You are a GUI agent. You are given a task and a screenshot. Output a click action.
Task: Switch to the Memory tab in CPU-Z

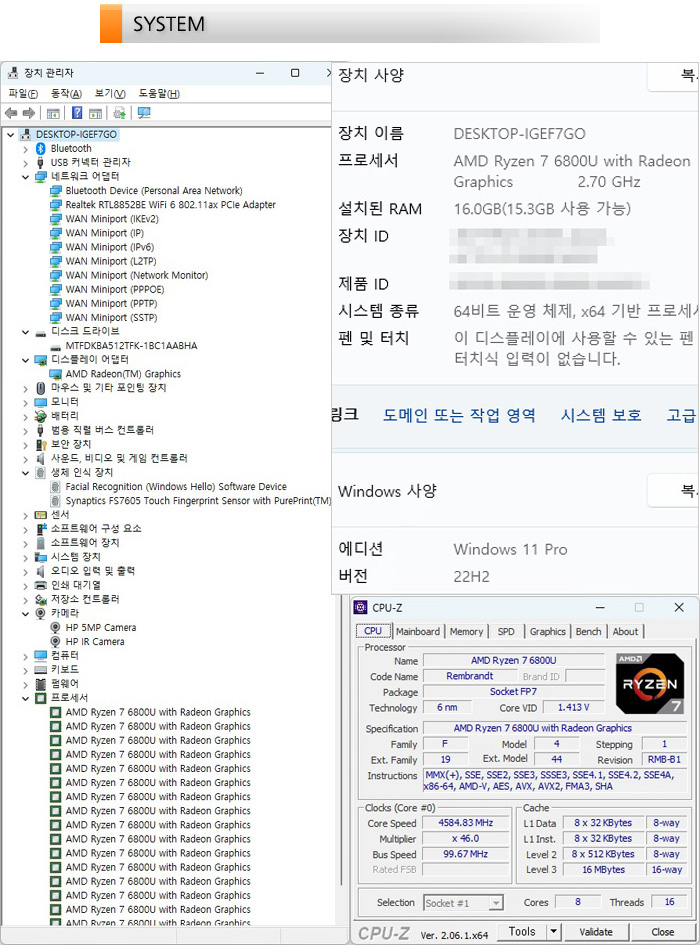coord(466,631)
